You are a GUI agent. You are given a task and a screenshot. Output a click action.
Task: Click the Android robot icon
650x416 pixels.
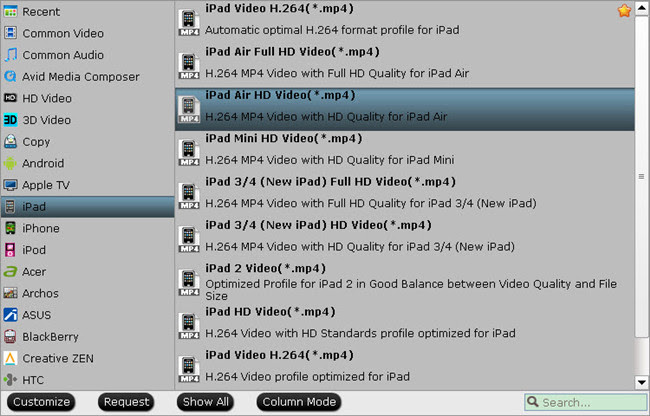(x=10, y=163)
